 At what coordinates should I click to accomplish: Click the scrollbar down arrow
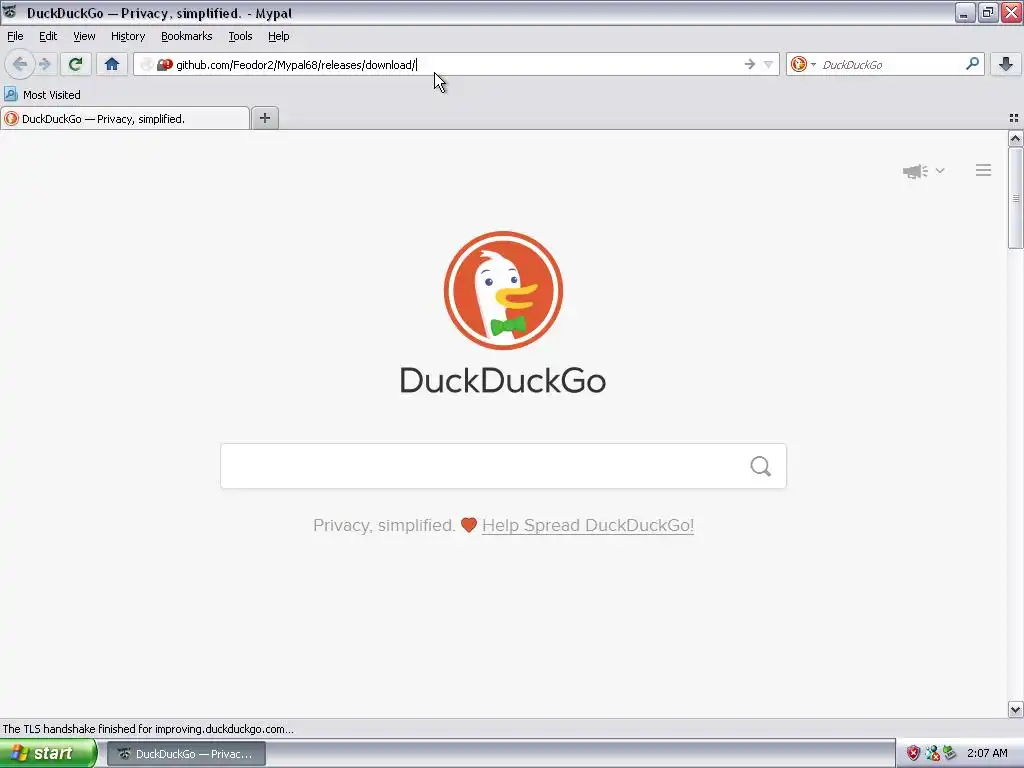(1015, 709)
